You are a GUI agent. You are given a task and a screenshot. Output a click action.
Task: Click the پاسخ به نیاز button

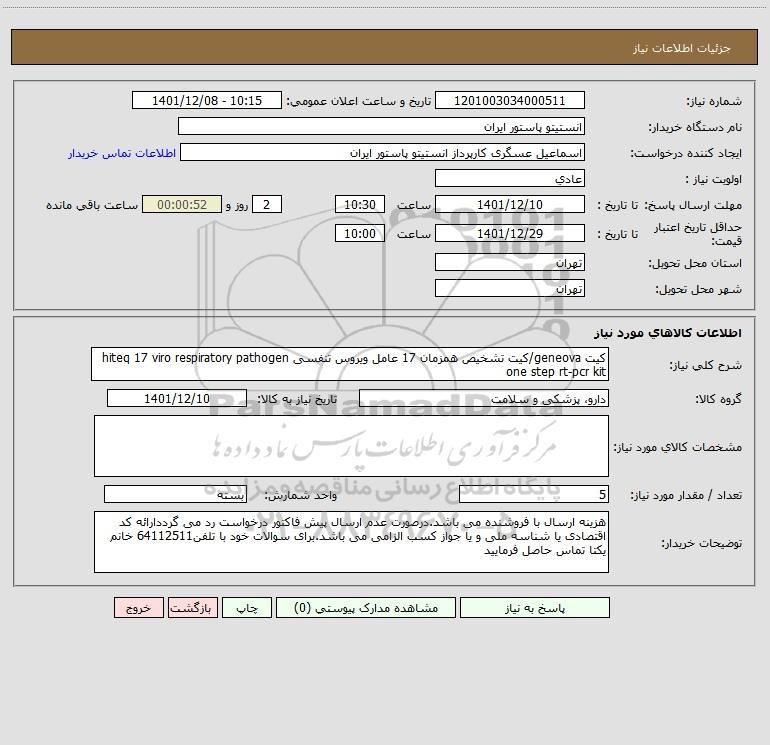click(x=534, y=608)
